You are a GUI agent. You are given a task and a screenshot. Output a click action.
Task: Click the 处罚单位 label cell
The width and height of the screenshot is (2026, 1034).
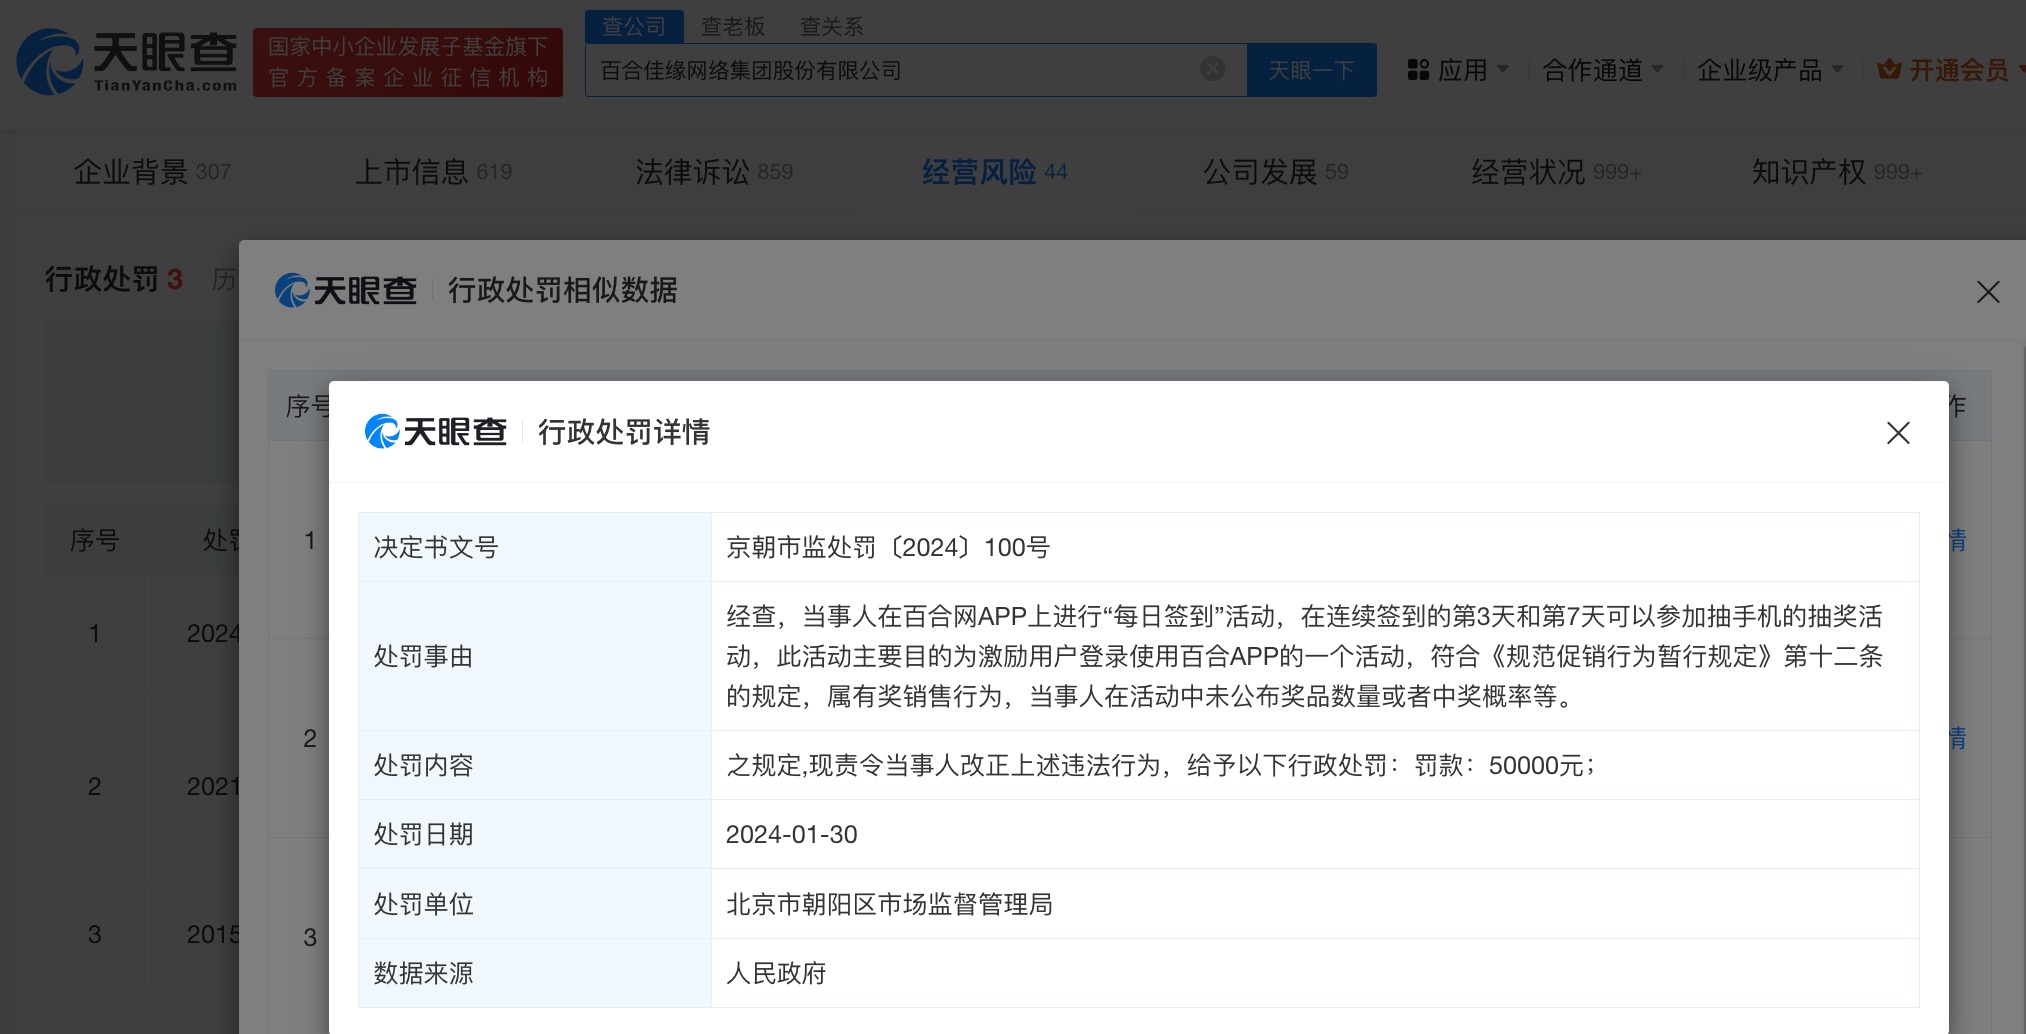point(535,904)
